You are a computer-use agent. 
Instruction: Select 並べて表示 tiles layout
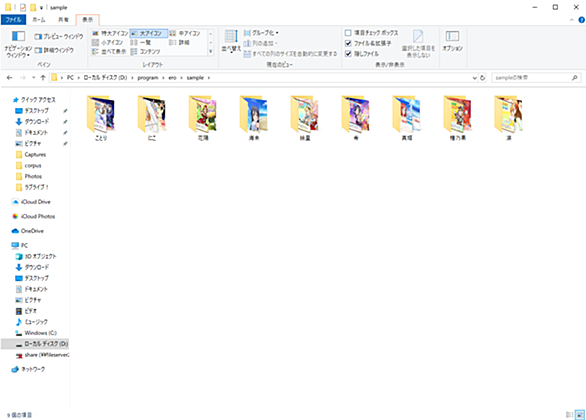coord(110,52)
